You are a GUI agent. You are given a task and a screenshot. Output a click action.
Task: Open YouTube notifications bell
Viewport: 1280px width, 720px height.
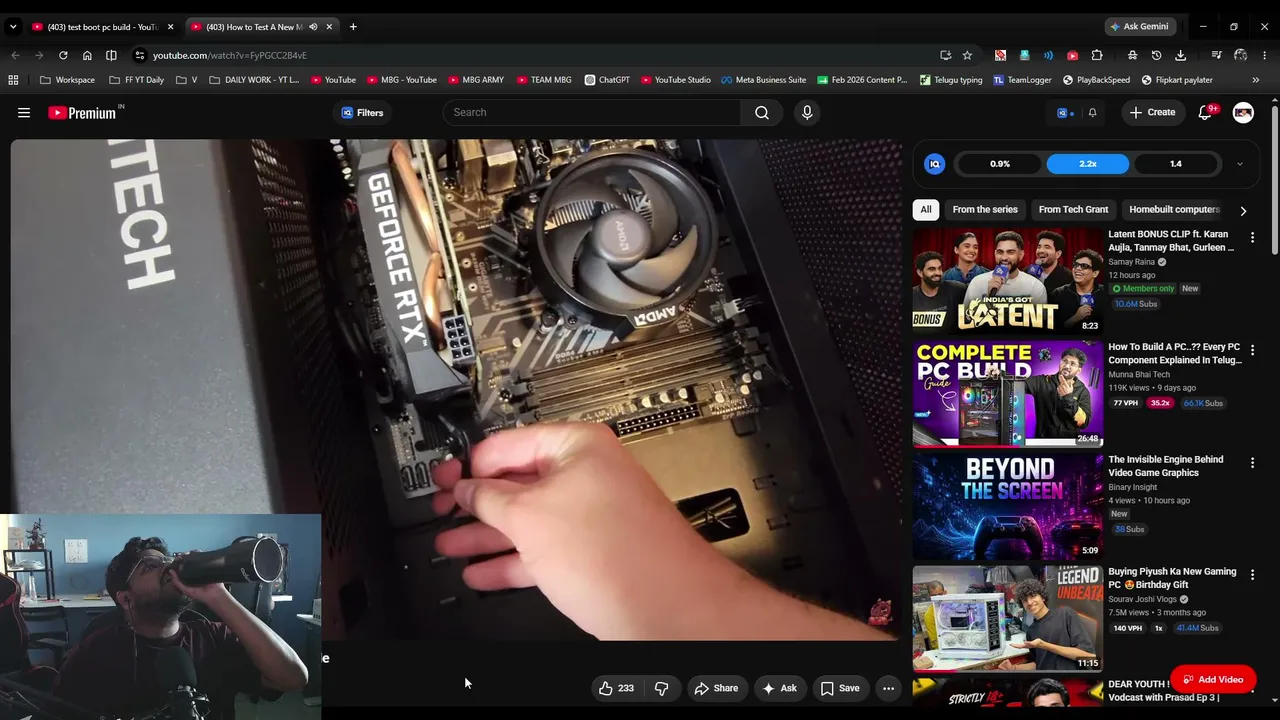click(x=1205, y=113)
